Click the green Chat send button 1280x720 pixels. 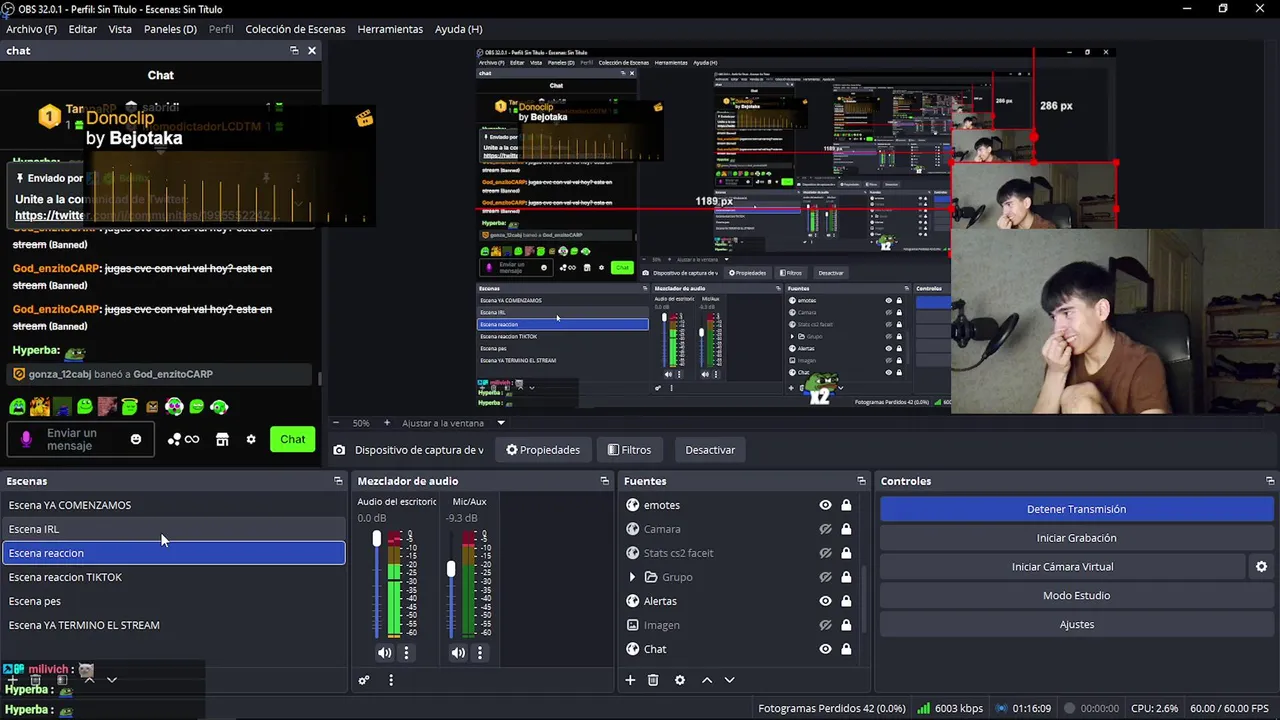click(293, 439)
